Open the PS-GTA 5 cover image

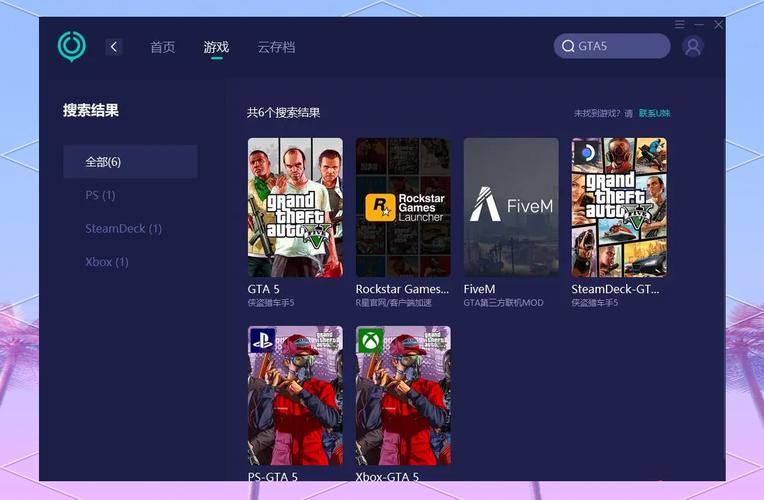[x=295, y=396]
